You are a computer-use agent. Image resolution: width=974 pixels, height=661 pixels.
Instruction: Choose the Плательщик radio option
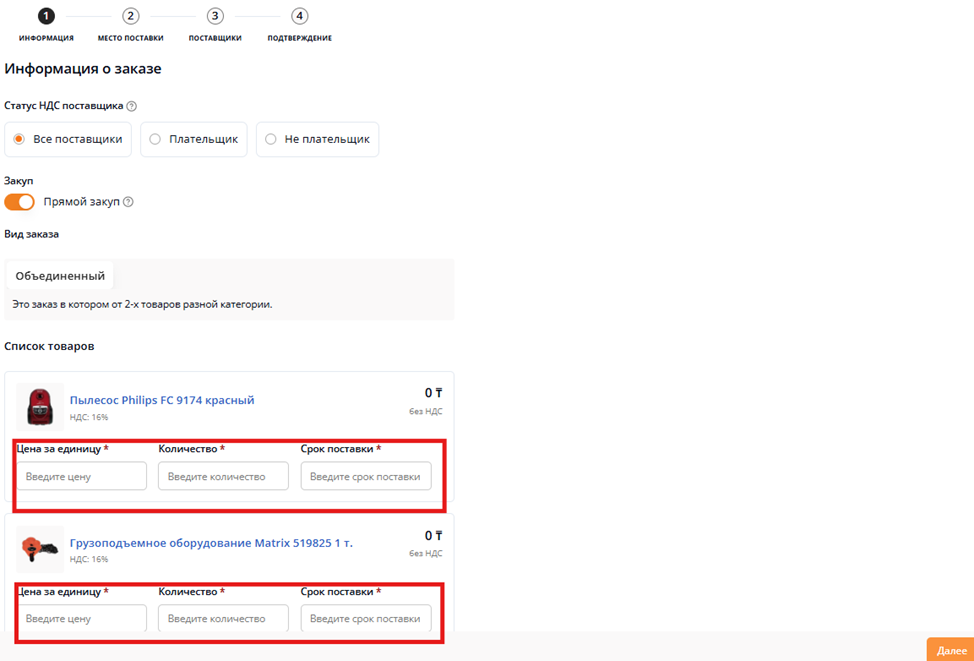click(x=155, y=140)
